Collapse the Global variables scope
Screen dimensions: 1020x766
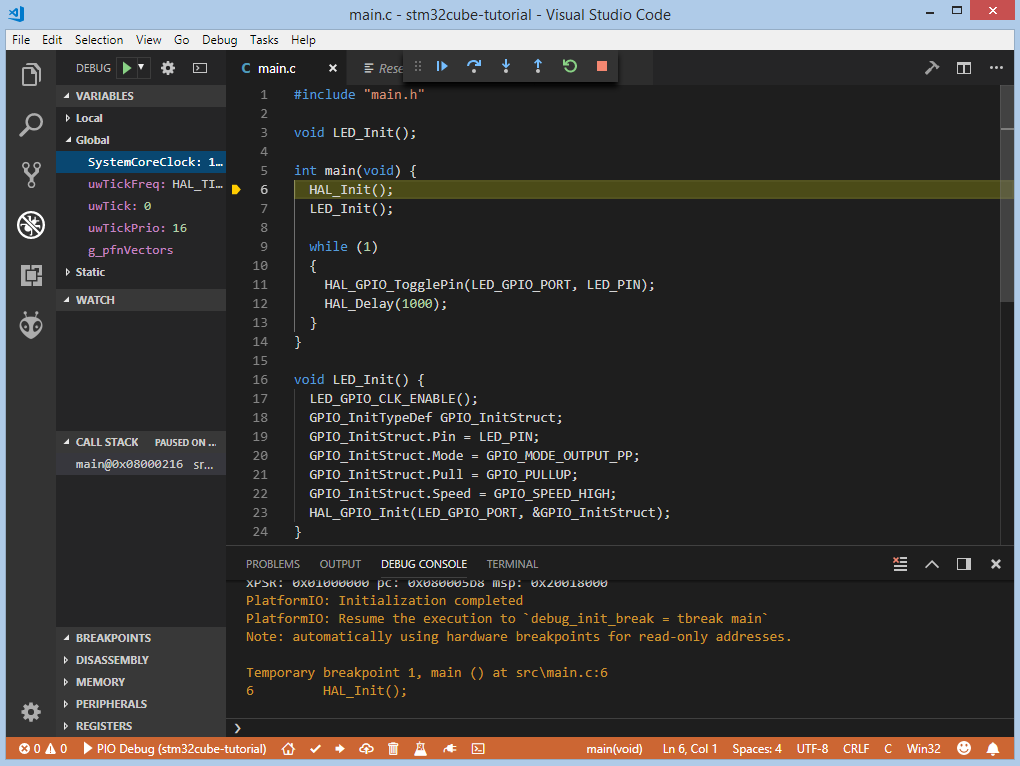[x=141, y=140]
